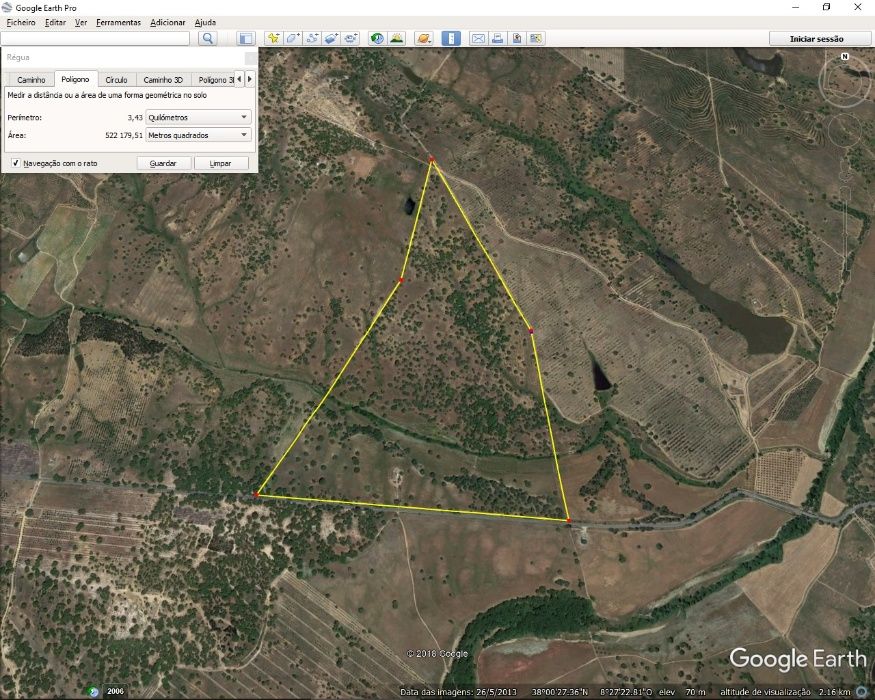Open the Metros quadrados unit dropdown
Screen dimensions: 875x700
198,135
